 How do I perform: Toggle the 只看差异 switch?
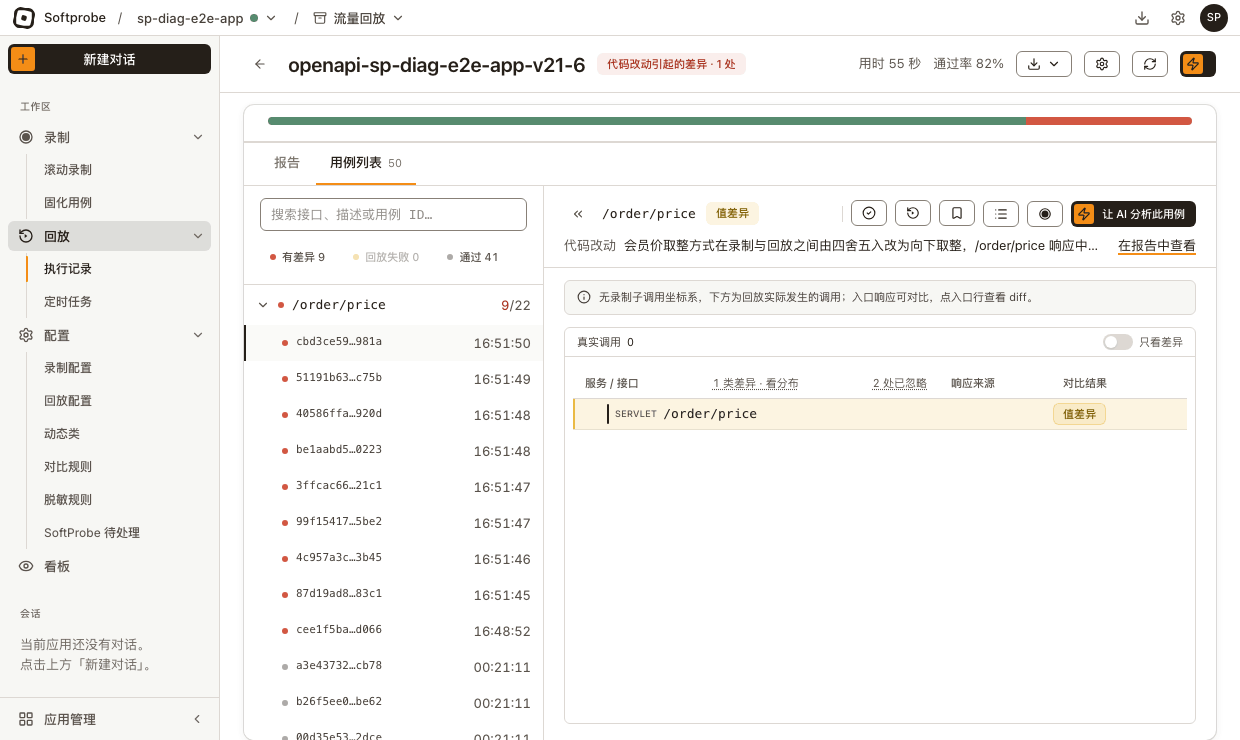pyautogui.click(x=1117, y=342)
